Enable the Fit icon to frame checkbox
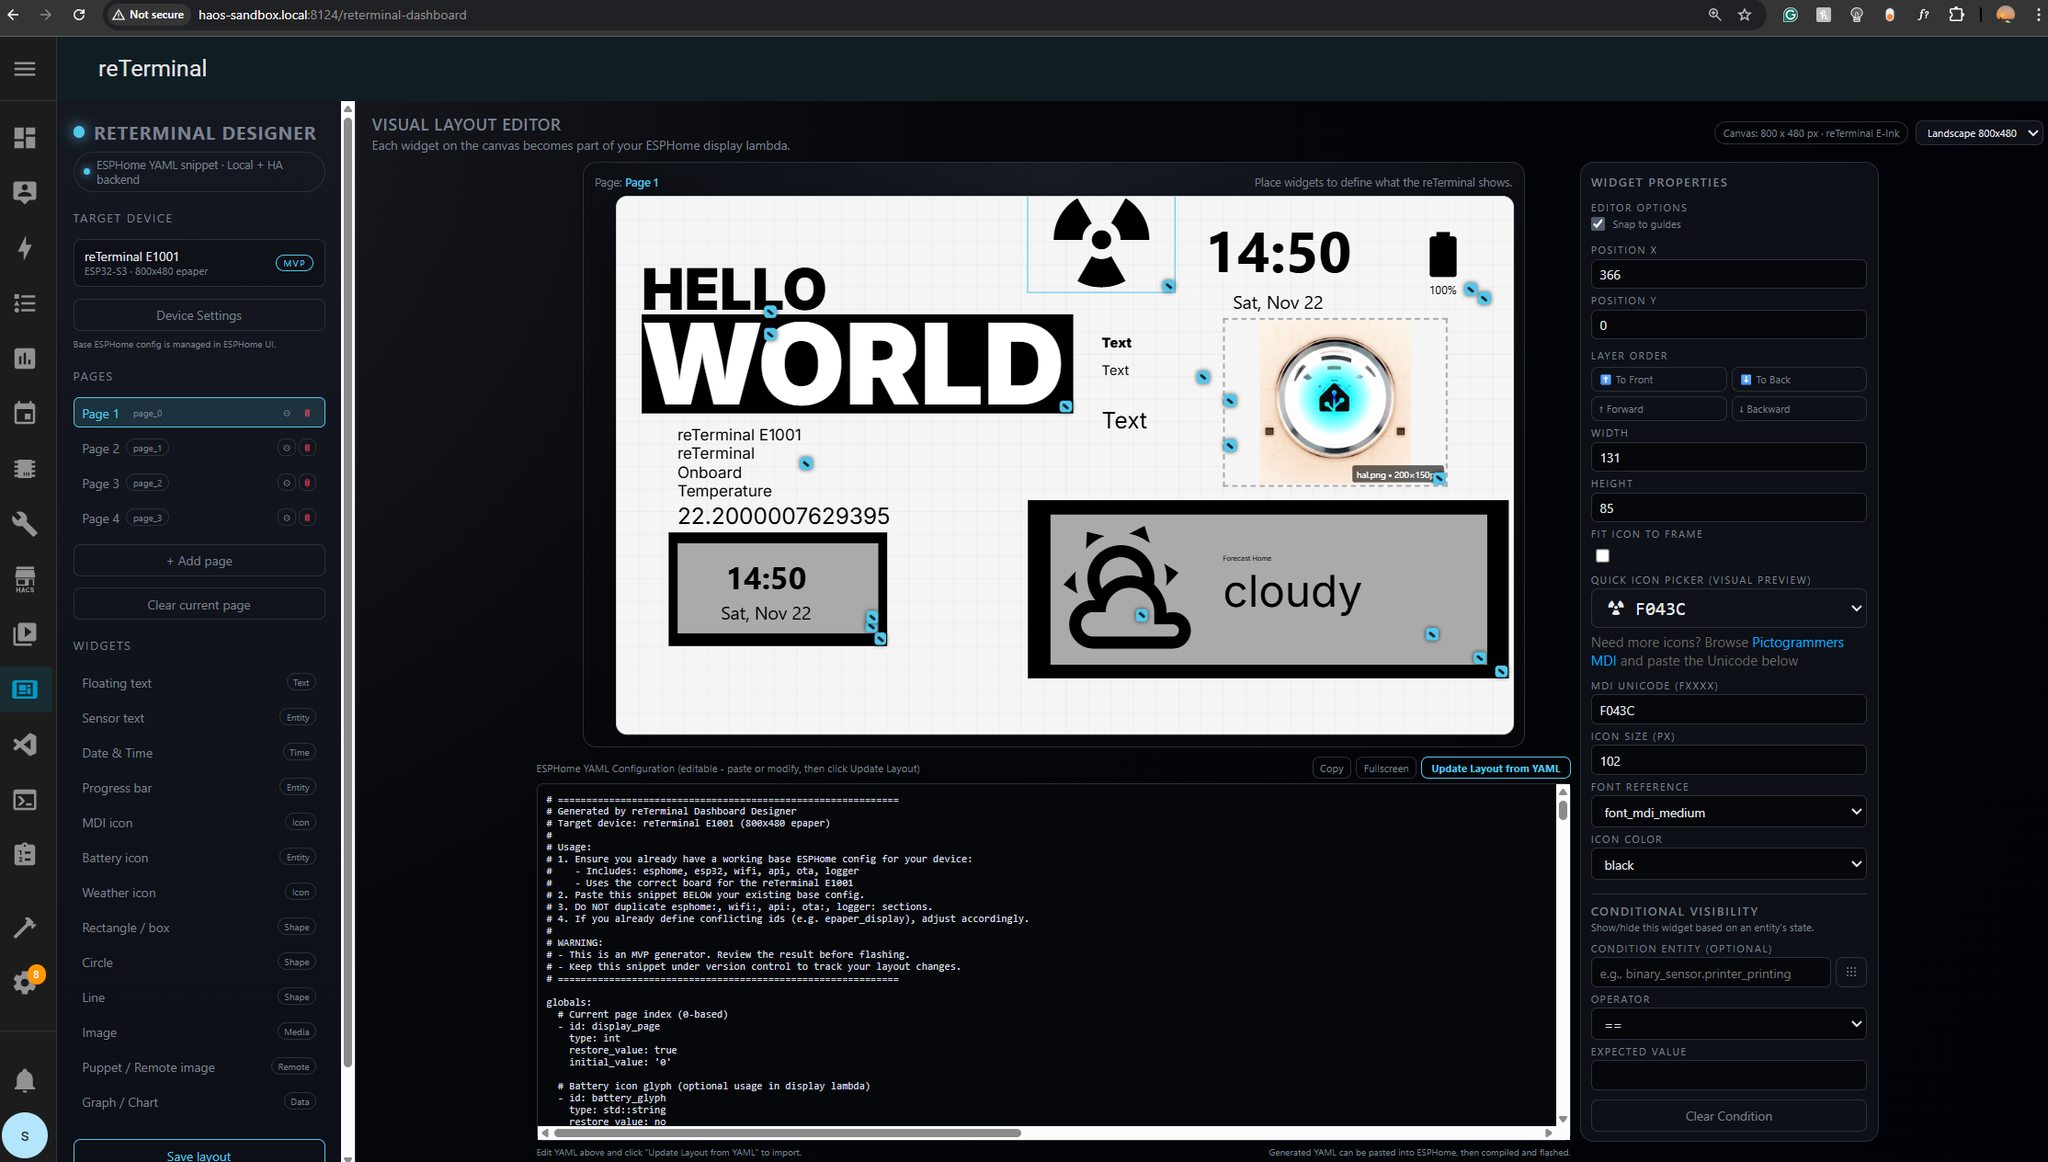The image size is (2048, 1162). point(1602,556)
